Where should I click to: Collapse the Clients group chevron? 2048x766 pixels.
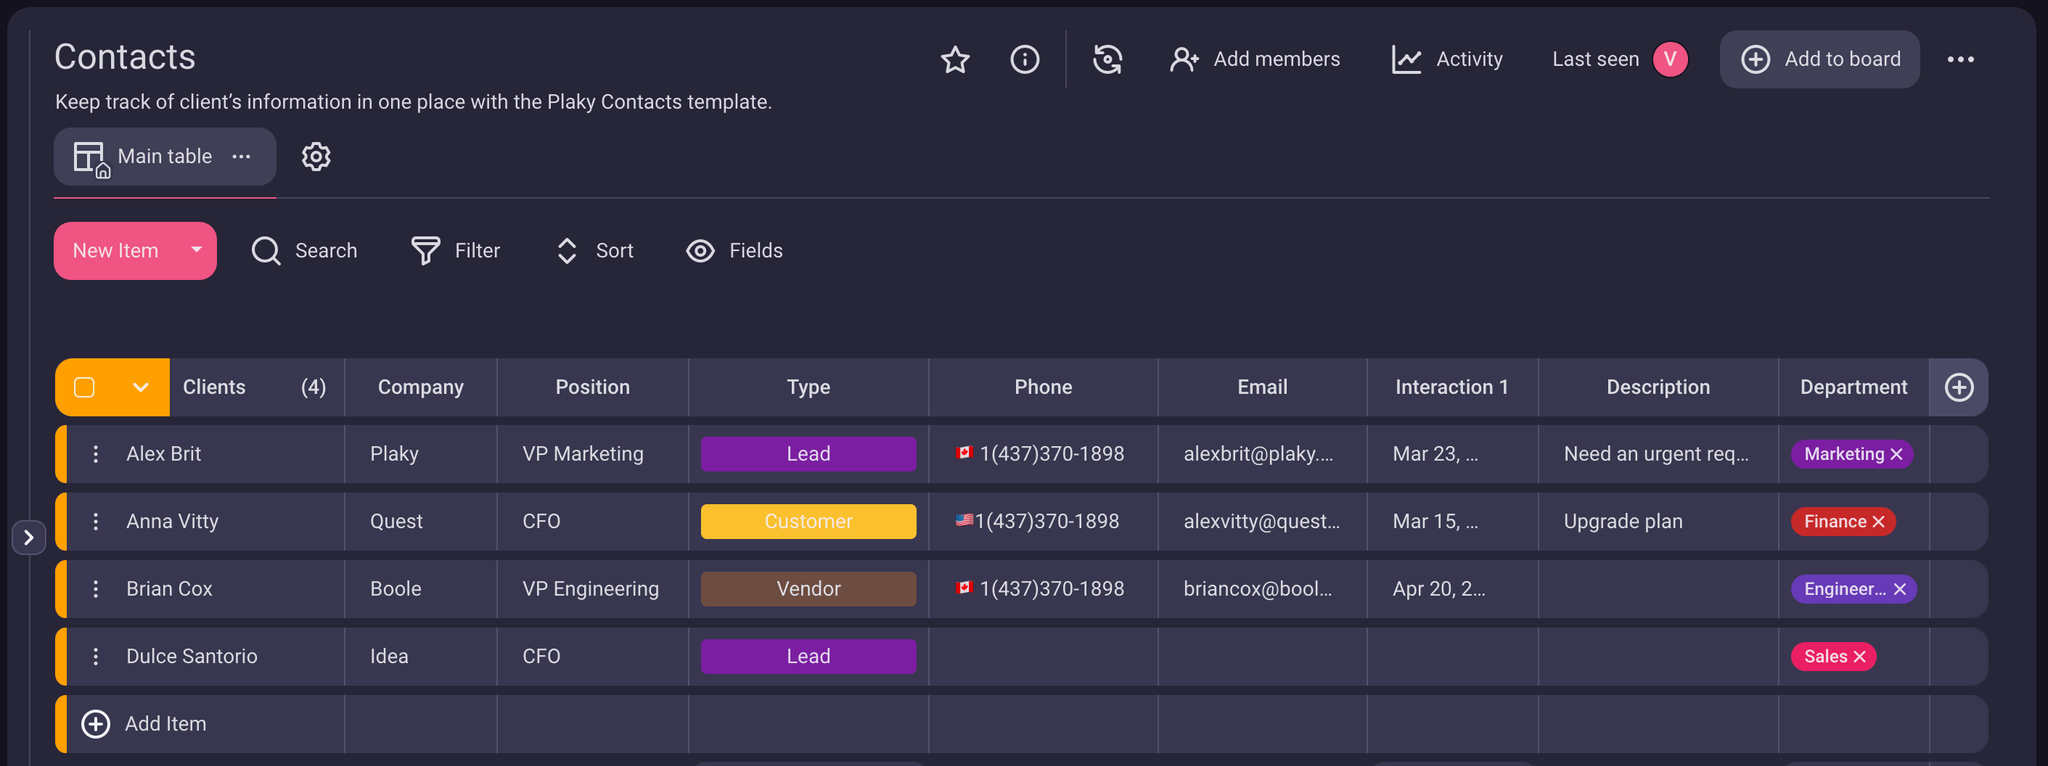tap(141, 388)
